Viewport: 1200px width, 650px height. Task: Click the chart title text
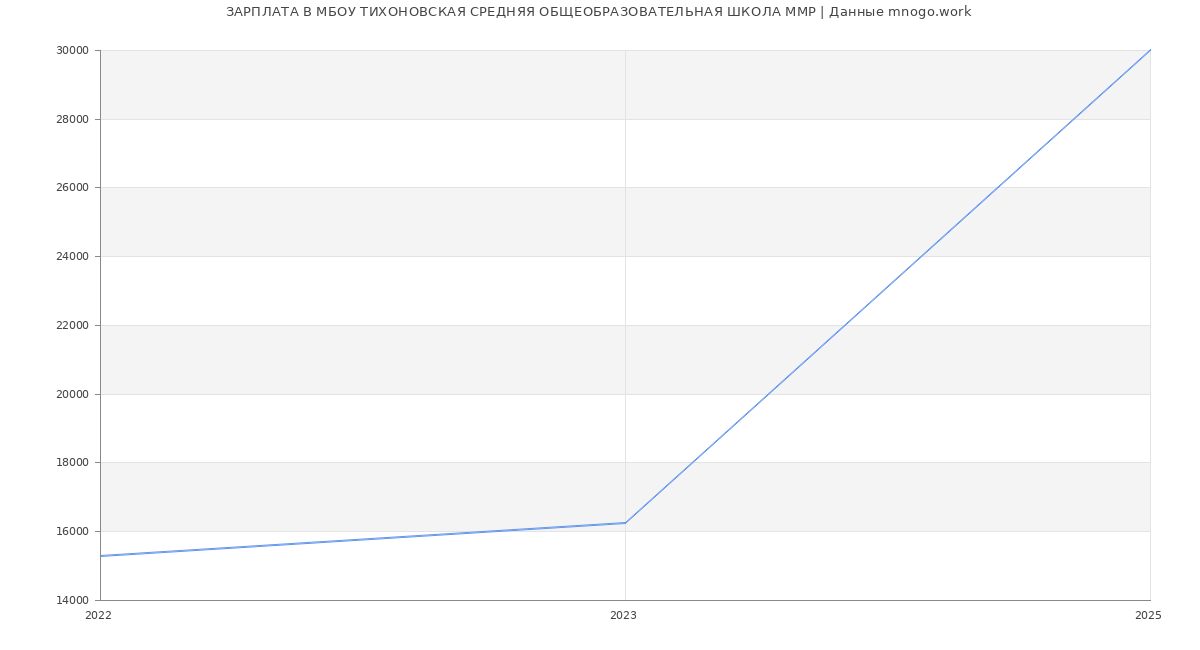pyautogui.click(x=598, y=12)
